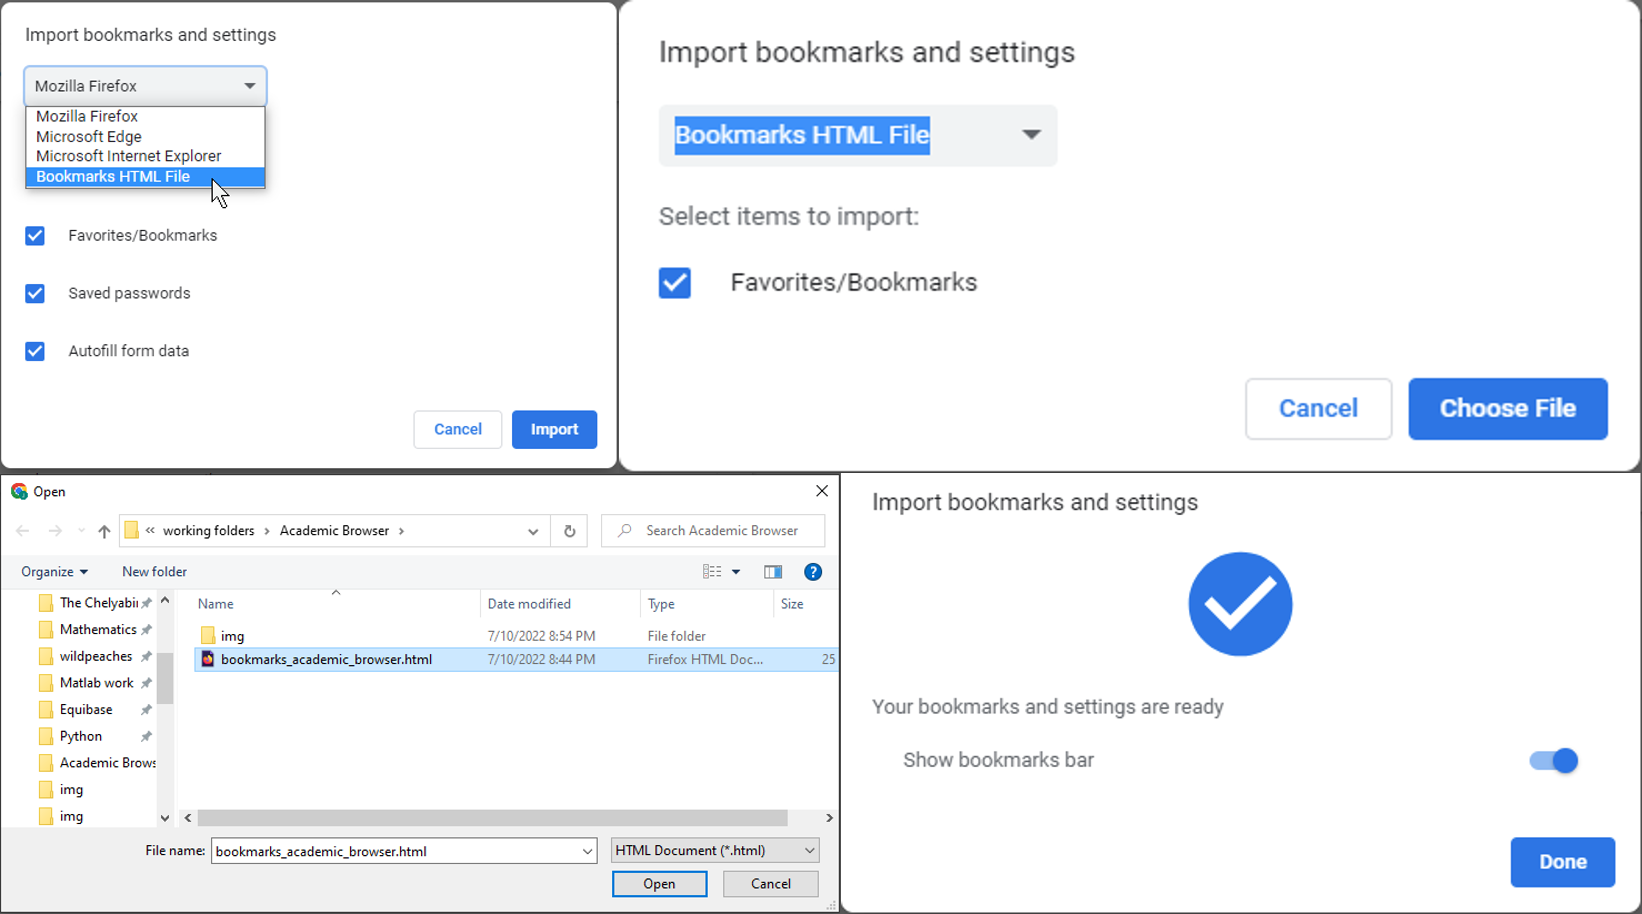Toggle Favorites/Bookmarks checkbox in HTML File dialog
1642x914 pixels.
coord(675,283)
